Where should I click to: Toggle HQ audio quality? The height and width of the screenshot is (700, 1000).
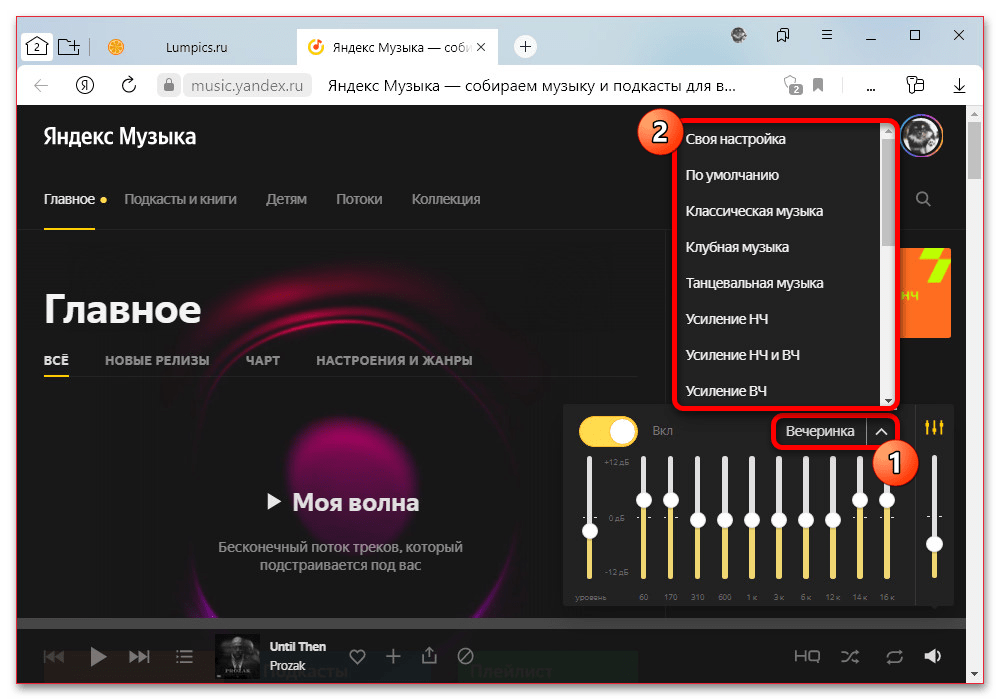point(807,656)
